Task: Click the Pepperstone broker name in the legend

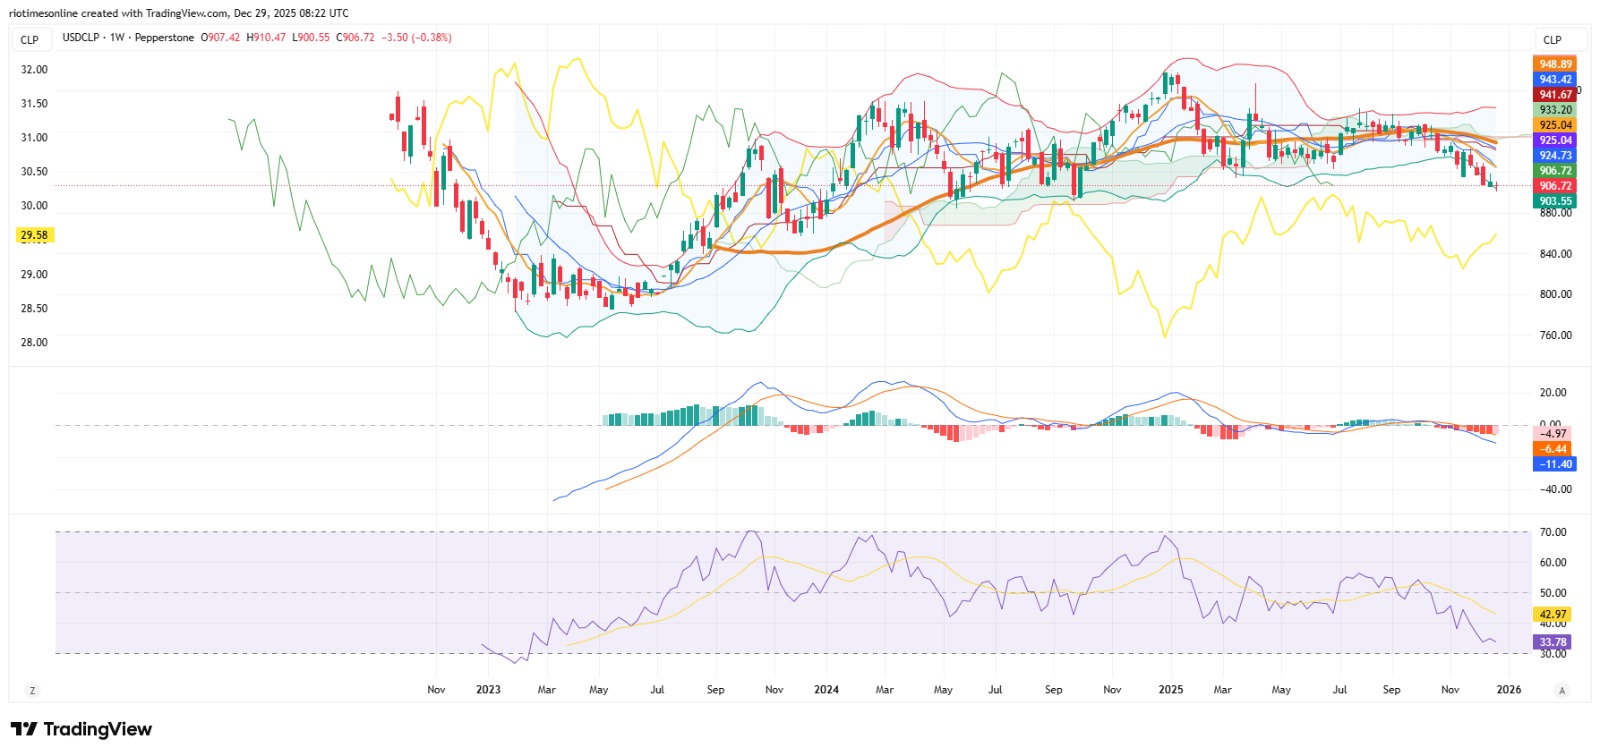Action: [164, 38]
